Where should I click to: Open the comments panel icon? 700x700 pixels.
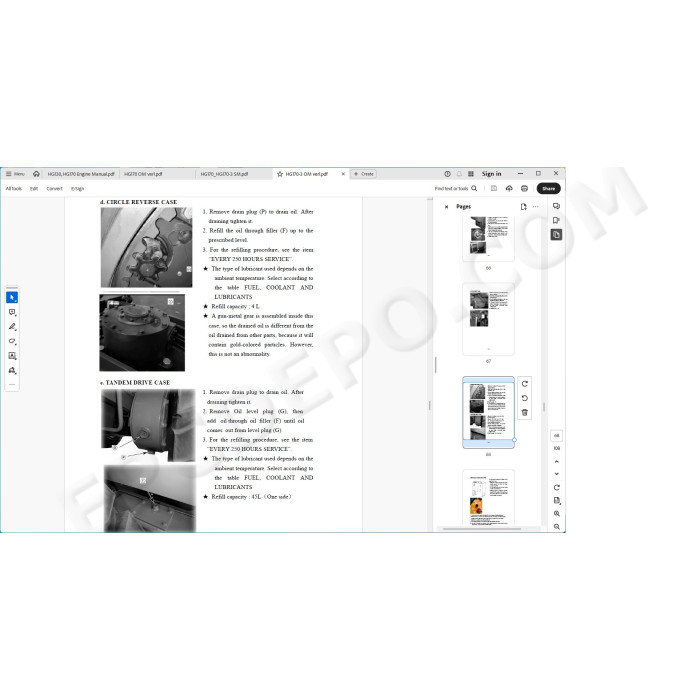(556, 206)
